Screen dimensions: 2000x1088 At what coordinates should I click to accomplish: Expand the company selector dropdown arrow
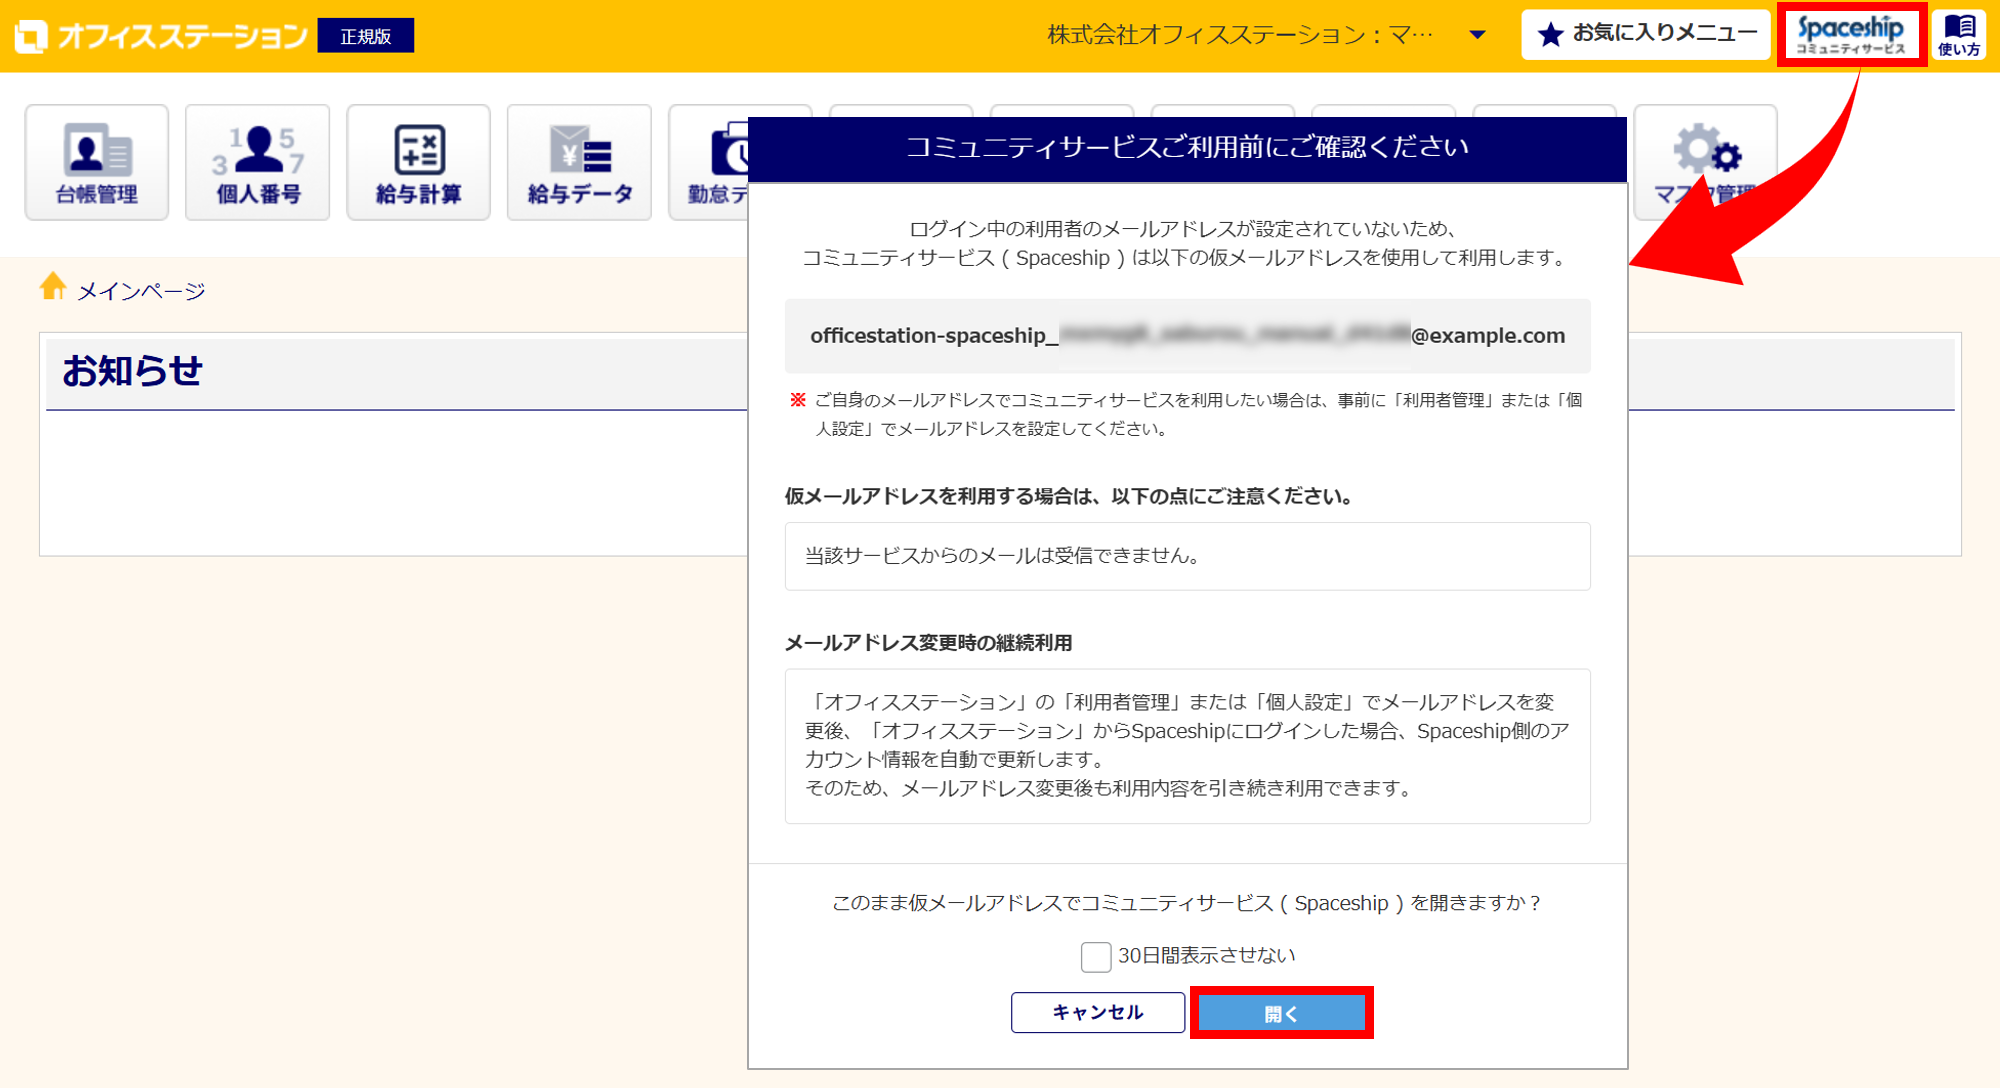coord(1477,35)
